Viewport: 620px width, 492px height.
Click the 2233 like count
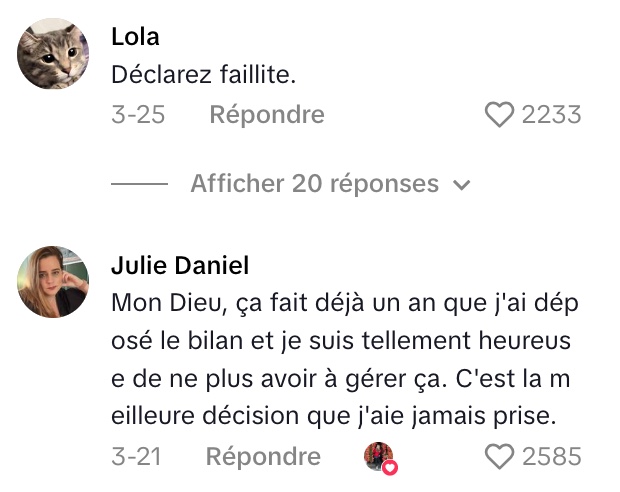pyautogui.click(x=551, y=115)
